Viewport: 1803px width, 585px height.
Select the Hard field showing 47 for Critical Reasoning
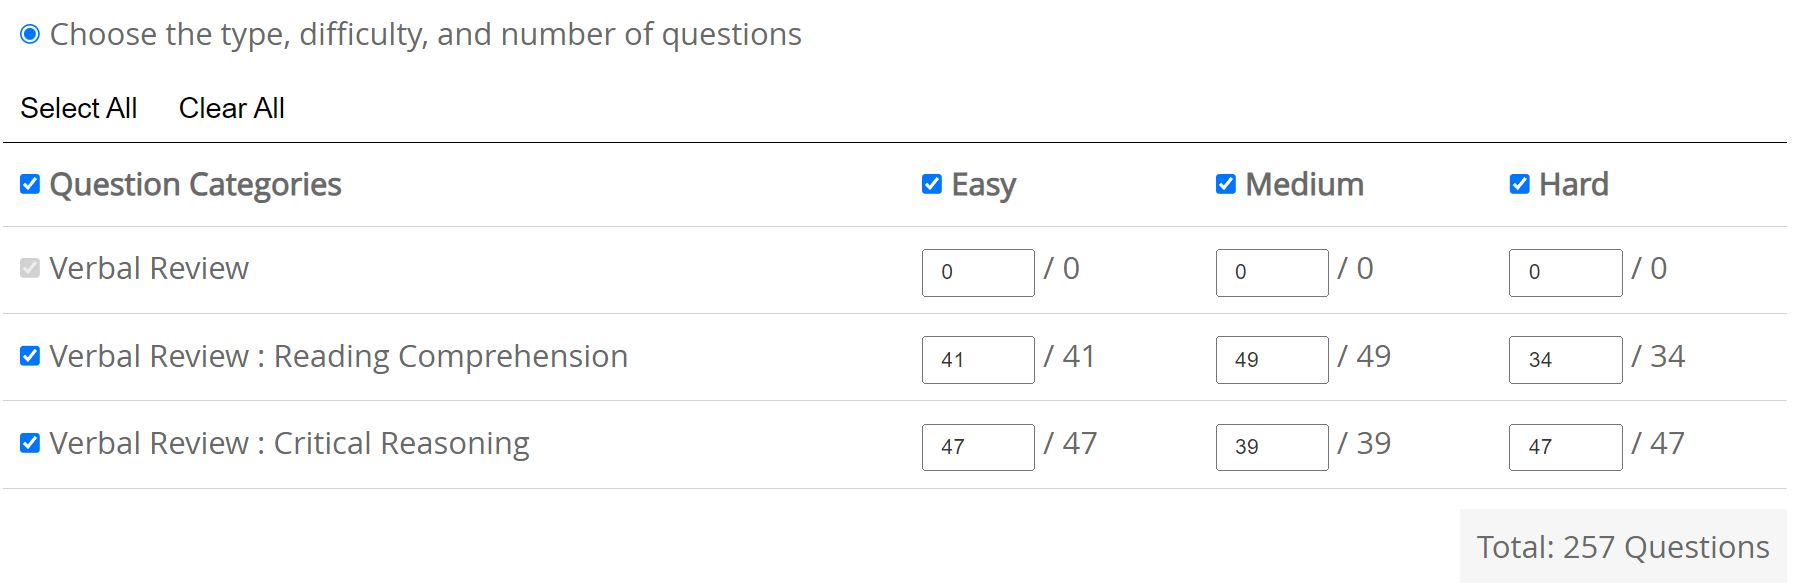[x=1565, y=447]
